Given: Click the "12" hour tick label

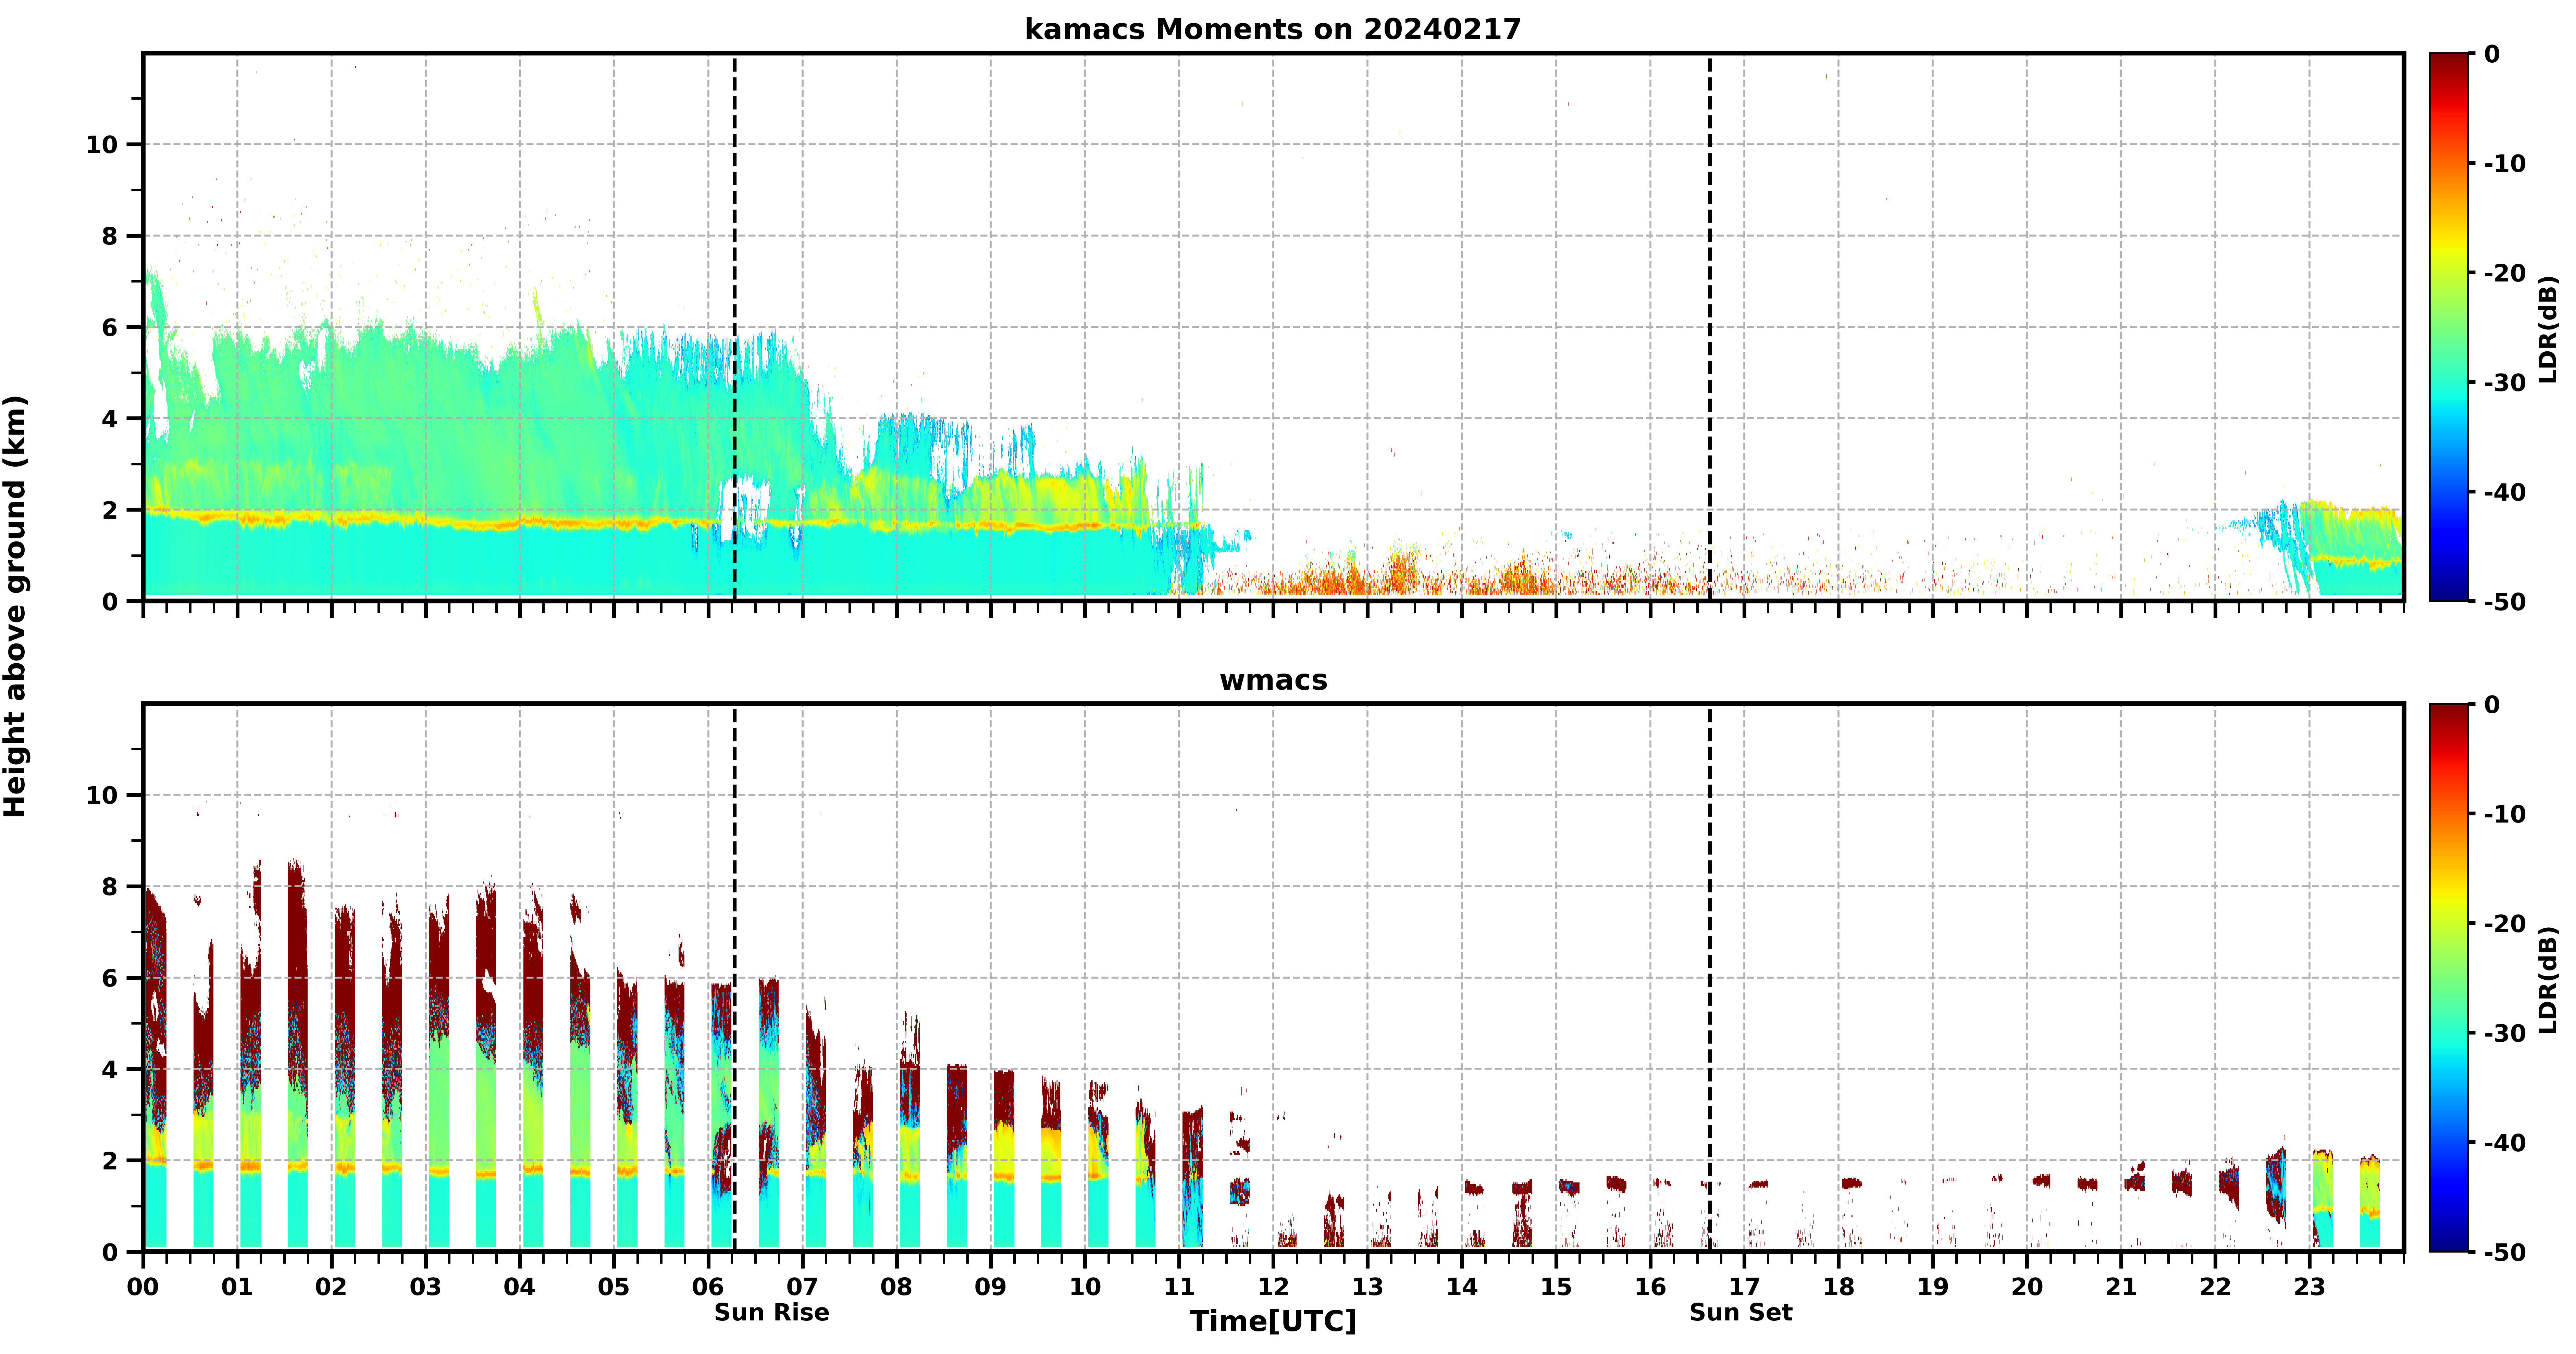Looking at the screenshot, I should 1273,1287.
